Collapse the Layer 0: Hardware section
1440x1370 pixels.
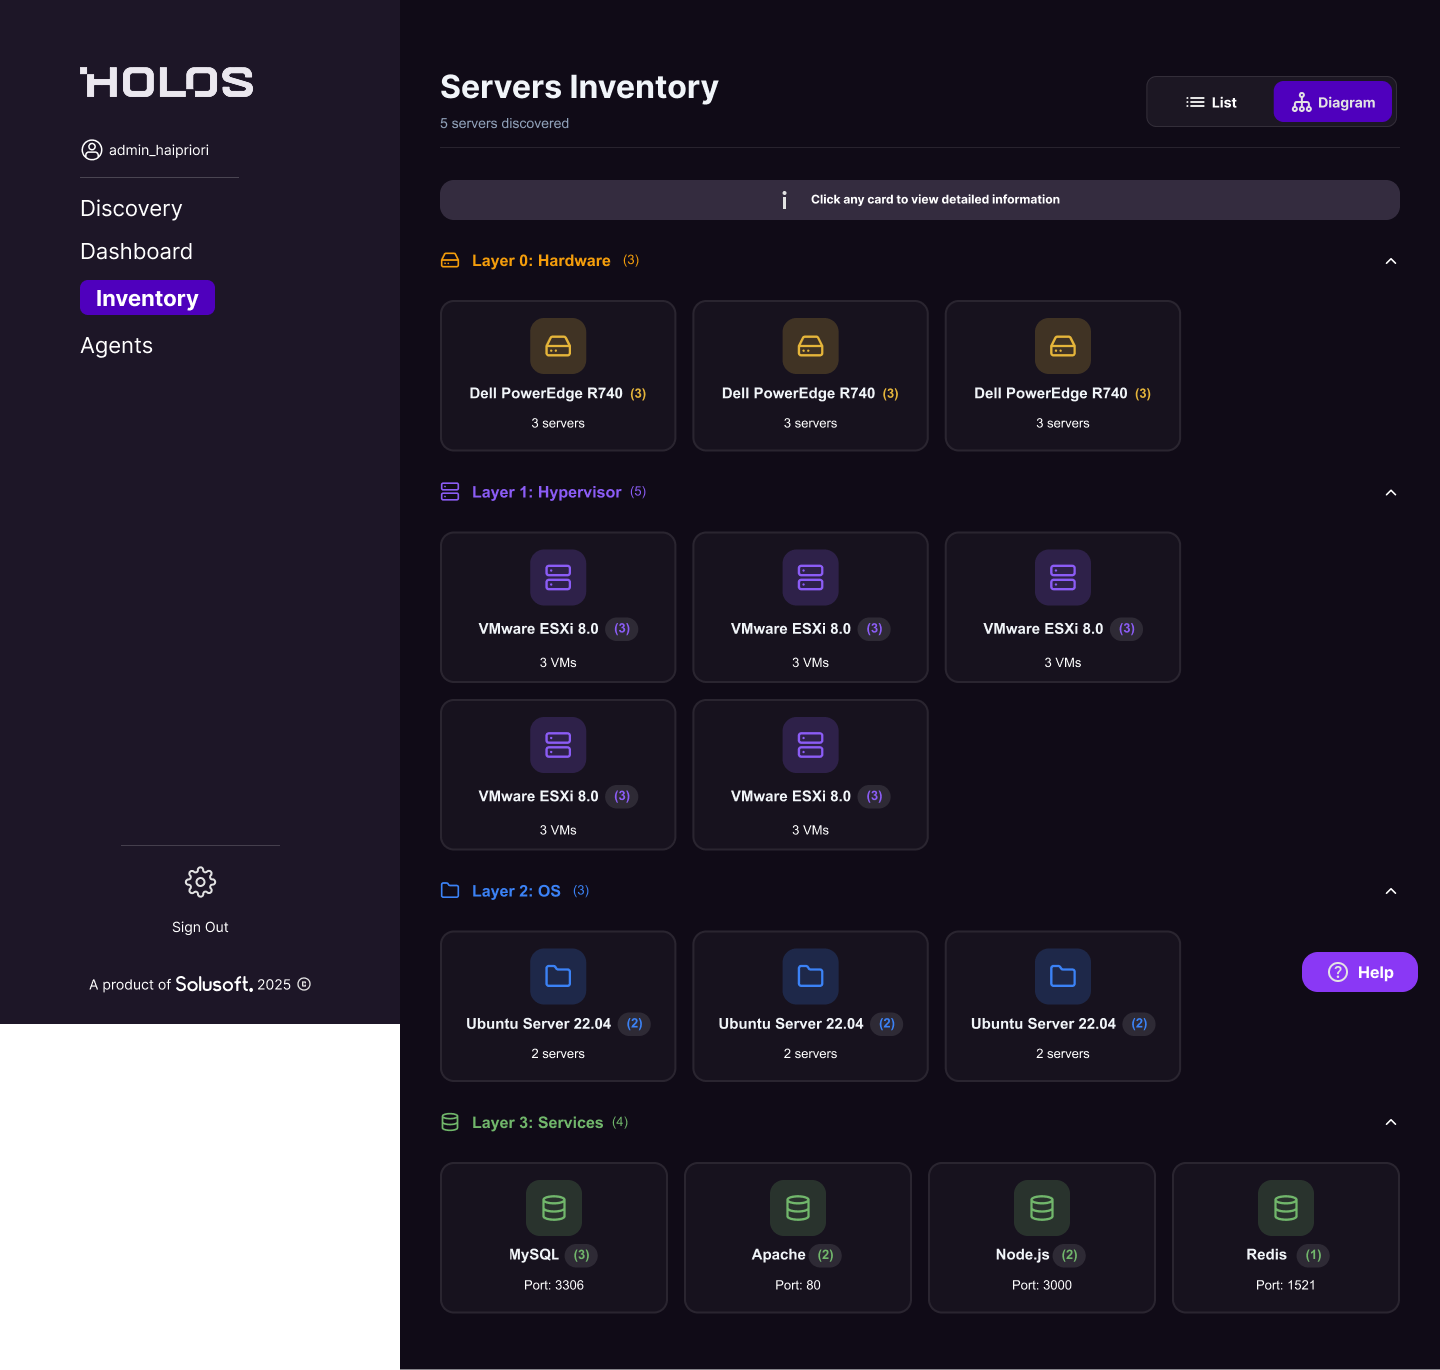[x=1390, y=261]
